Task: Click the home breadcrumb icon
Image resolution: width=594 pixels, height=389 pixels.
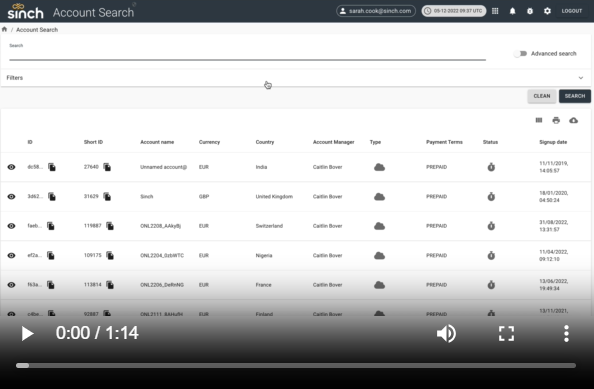Action: click(x=5, y=30)
